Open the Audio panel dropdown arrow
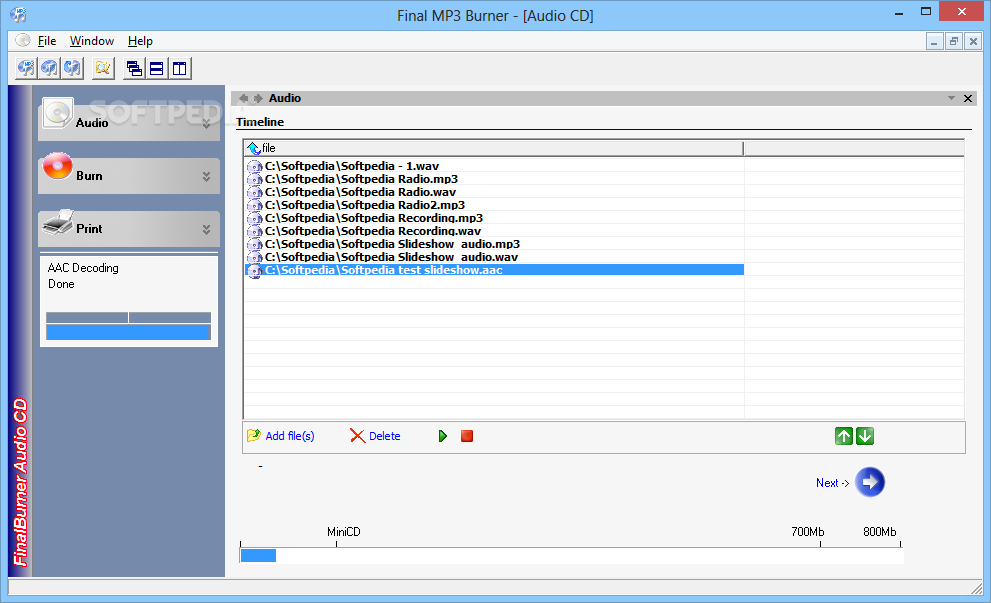991x603 pixels. point(951,98)
